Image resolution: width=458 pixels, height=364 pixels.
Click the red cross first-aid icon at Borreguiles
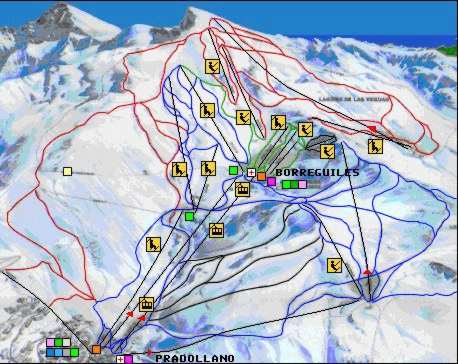pyautogui.click(x=251, y=172)
